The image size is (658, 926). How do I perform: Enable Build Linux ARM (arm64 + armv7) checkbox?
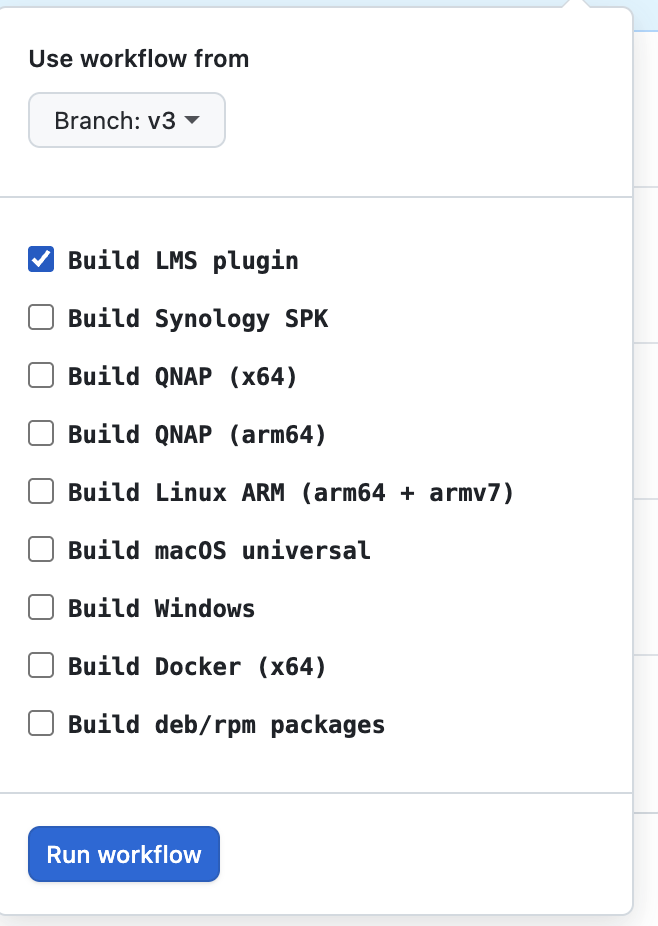41,492
